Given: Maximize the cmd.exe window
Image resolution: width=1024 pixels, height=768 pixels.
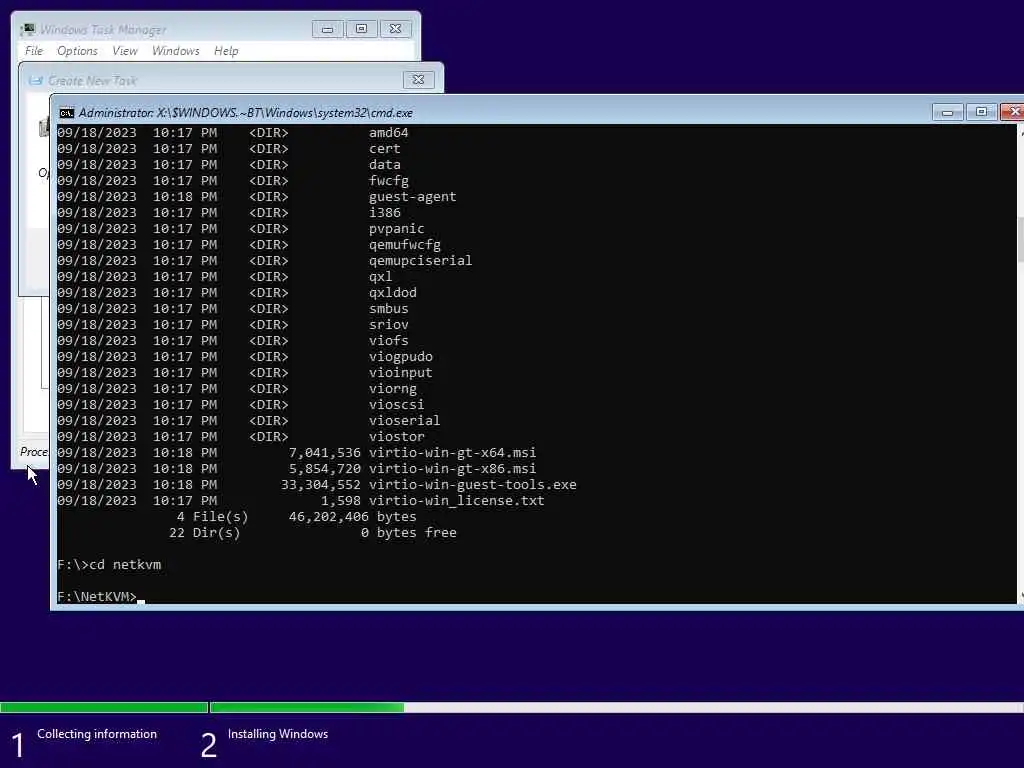Looking at the screenshot, I should pos(981,112).
